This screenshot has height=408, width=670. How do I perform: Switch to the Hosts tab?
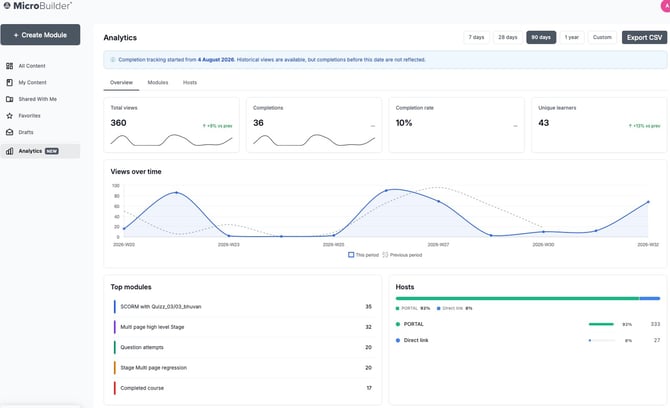click(x=190, y=82)
